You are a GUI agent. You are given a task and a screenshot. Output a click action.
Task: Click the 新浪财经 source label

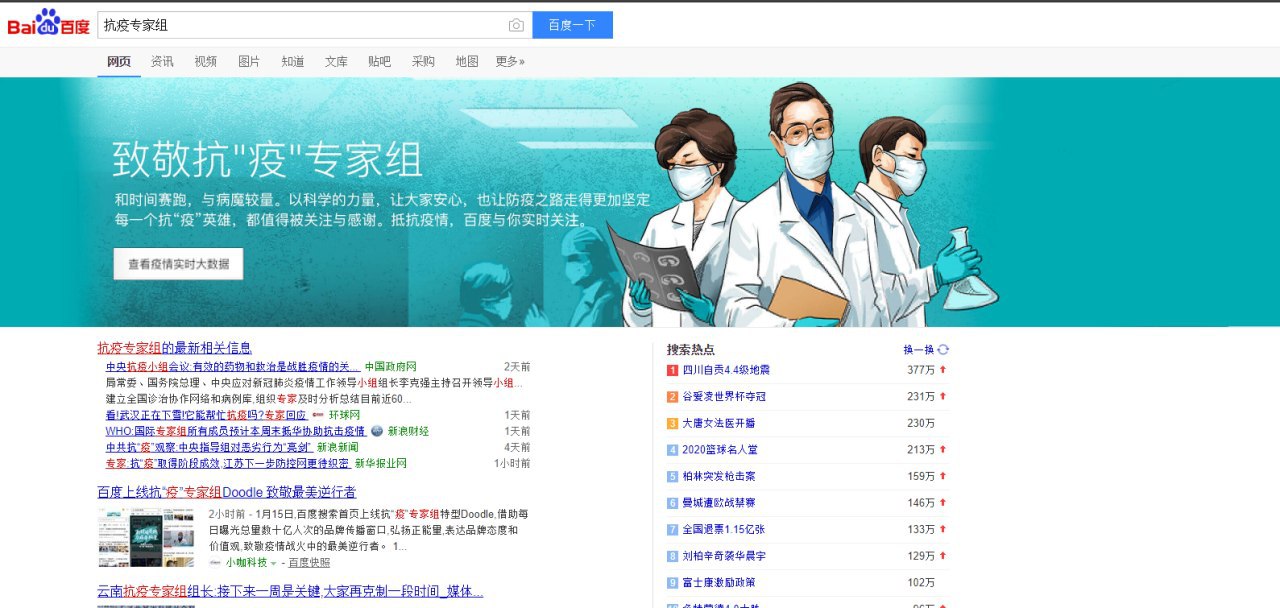(x=408, y=431)
